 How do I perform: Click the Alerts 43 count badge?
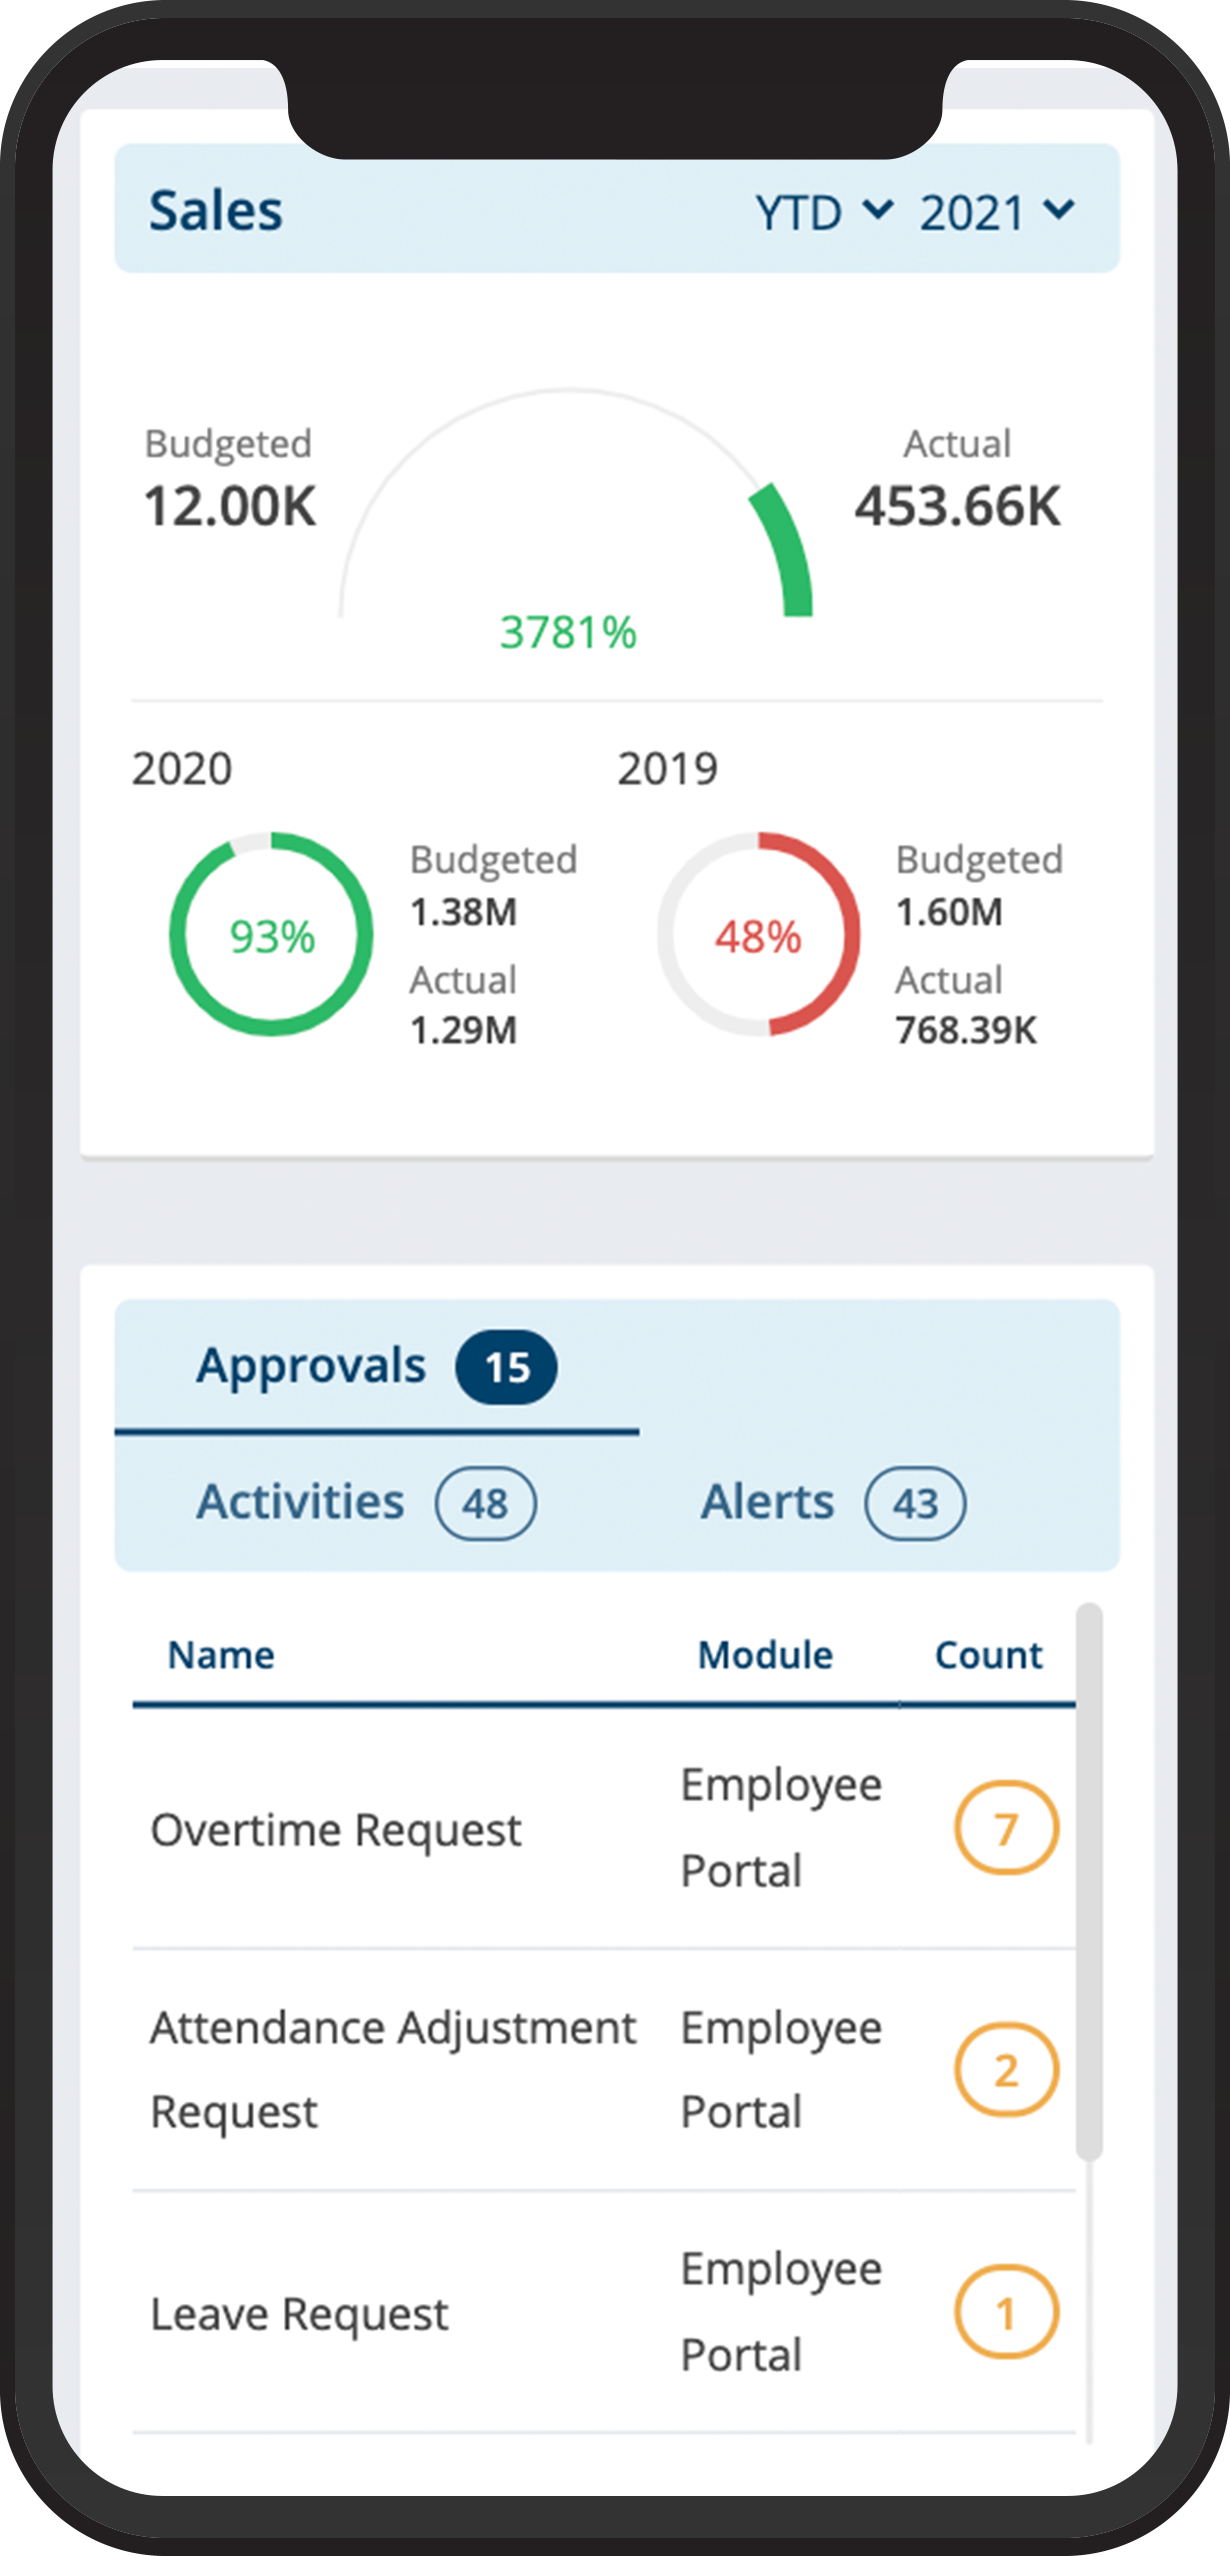[915, 1503]
